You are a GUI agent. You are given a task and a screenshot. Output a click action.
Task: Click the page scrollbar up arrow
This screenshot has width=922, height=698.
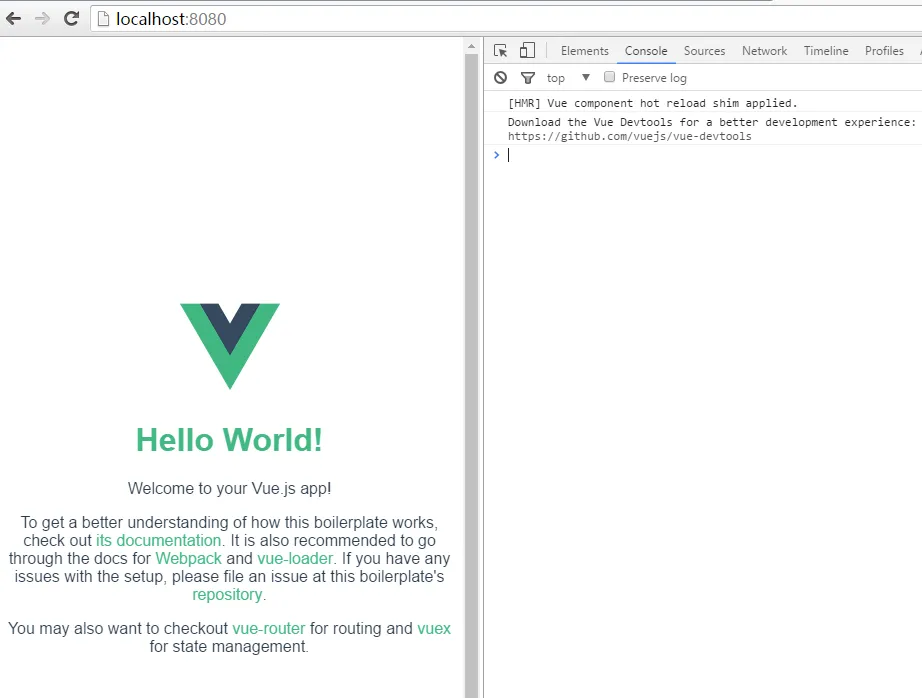pos(471,46)
